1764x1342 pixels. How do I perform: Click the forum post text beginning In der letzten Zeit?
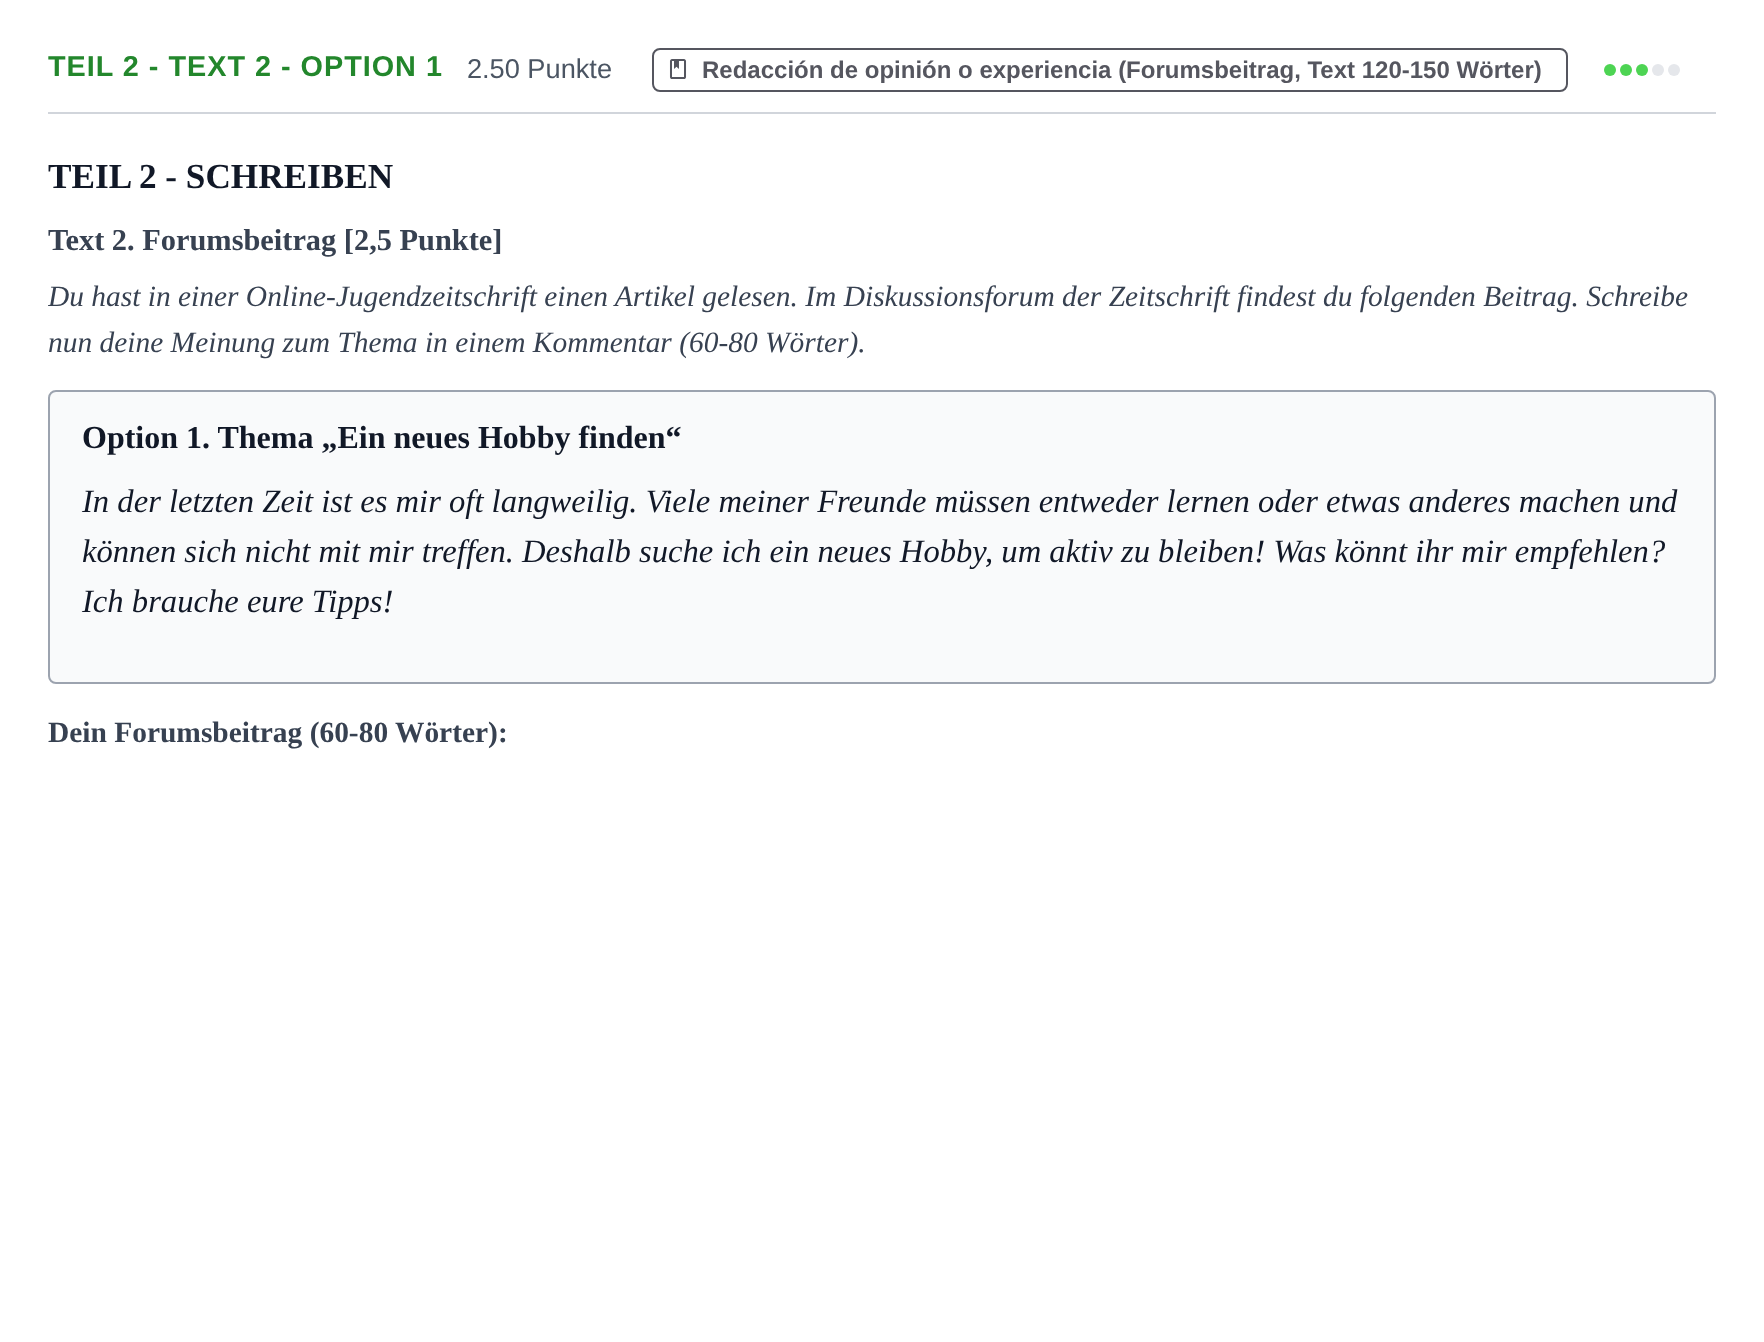click(880, 552)
